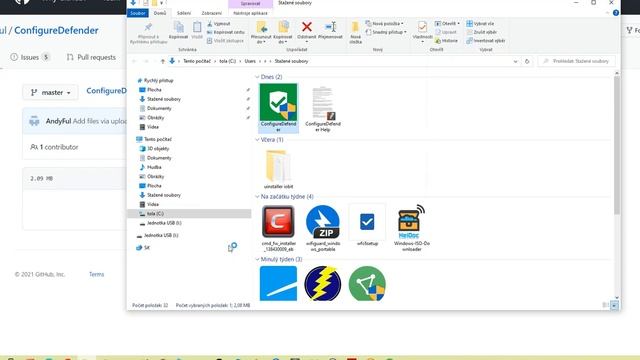Click the Historie ribbon command
This screenshot has height=360, width=640.
(x=446, y=40)
